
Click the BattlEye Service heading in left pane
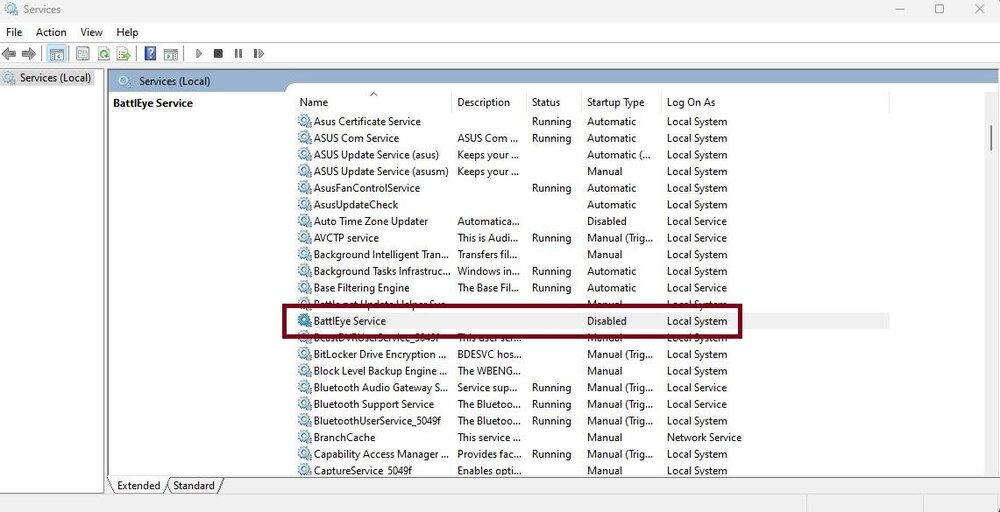tap(153, 103)
